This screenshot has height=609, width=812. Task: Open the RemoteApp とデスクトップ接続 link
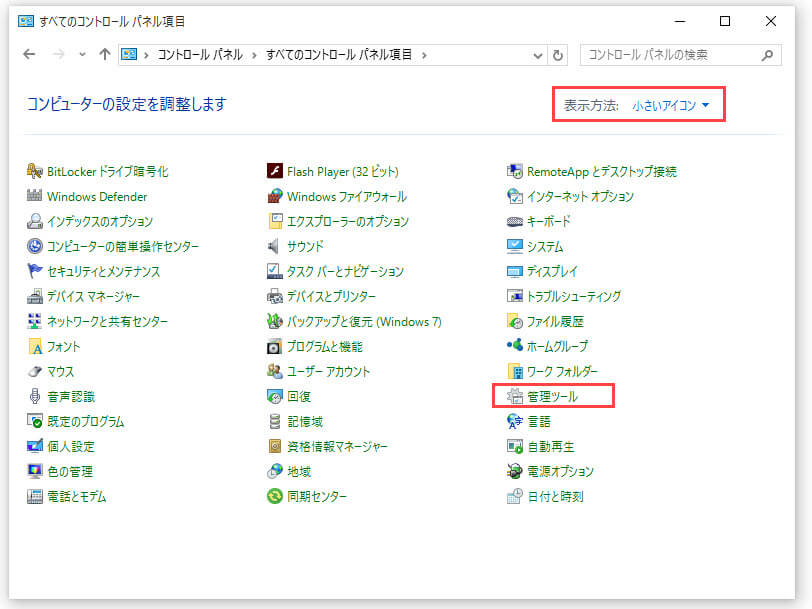pos(602,171)
